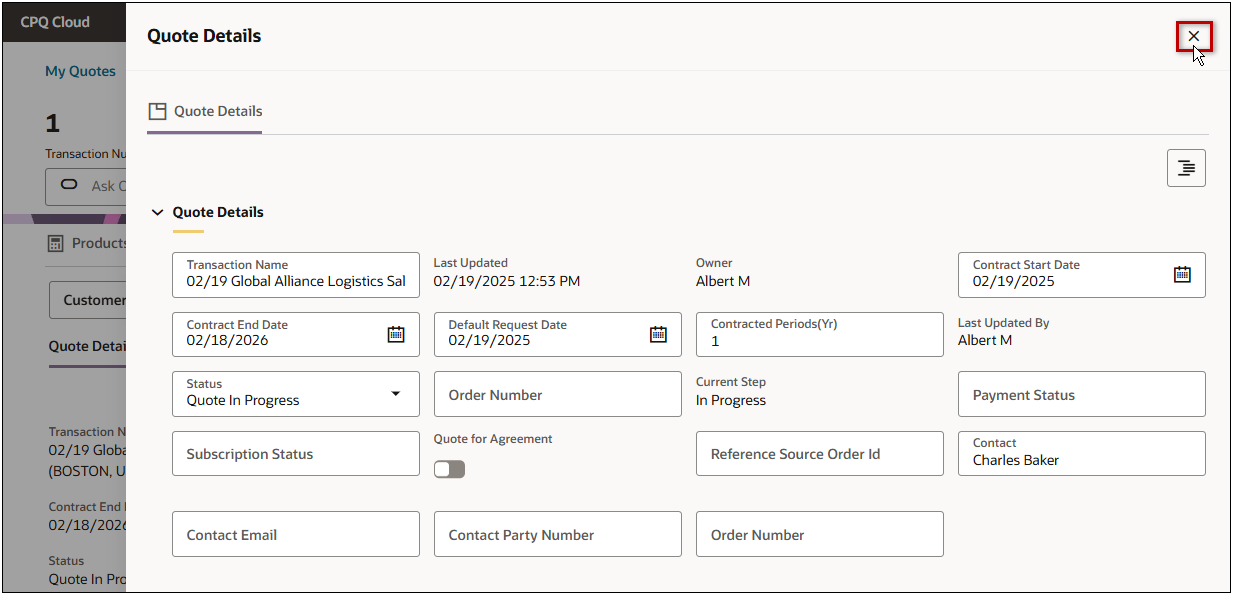1233x595 pixels.
Task: Close the Quote Details panel
Action: click(1193, 37)
